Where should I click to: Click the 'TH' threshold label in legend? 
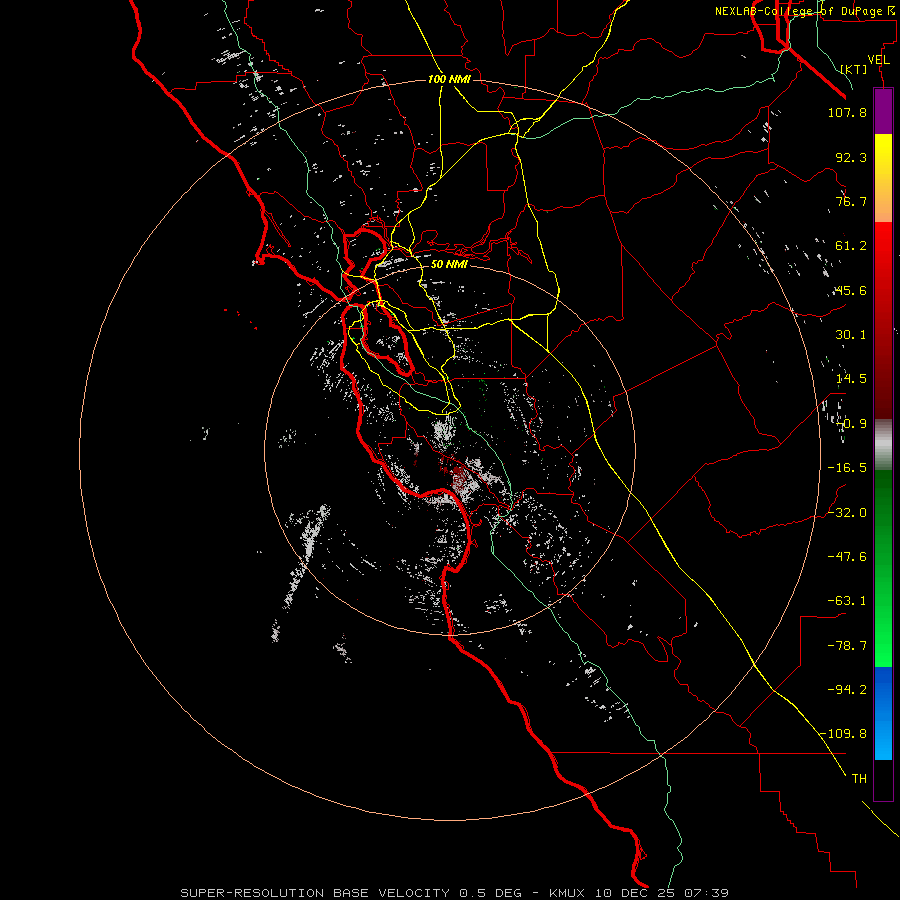tap(859, 779)
